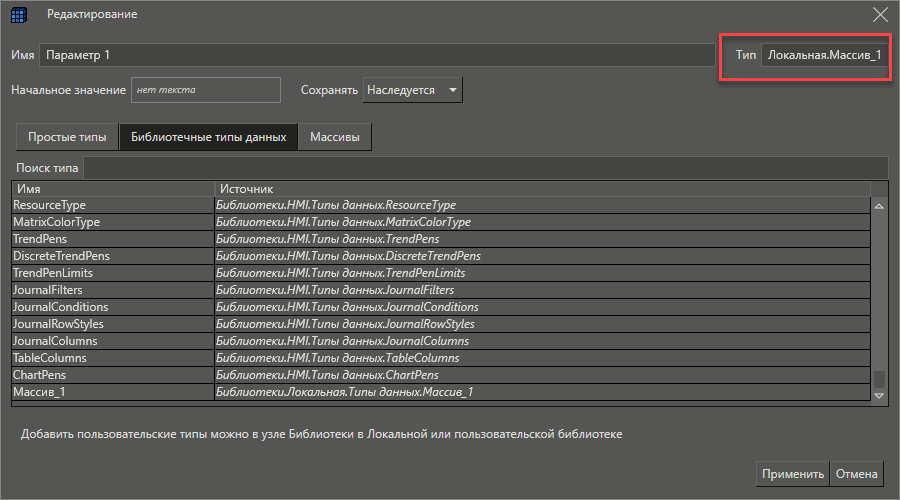Sort the list by Имя column header

pos(113,188)
